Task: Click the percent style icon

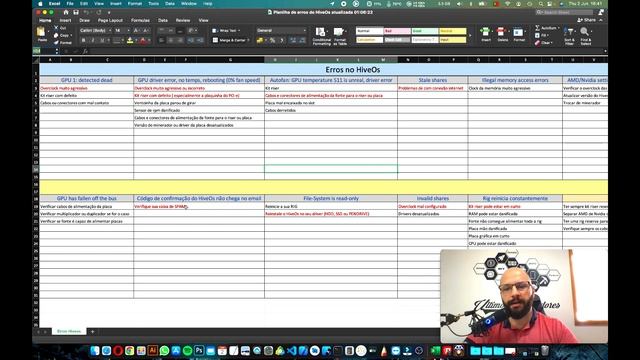Action: coord(272,40)
